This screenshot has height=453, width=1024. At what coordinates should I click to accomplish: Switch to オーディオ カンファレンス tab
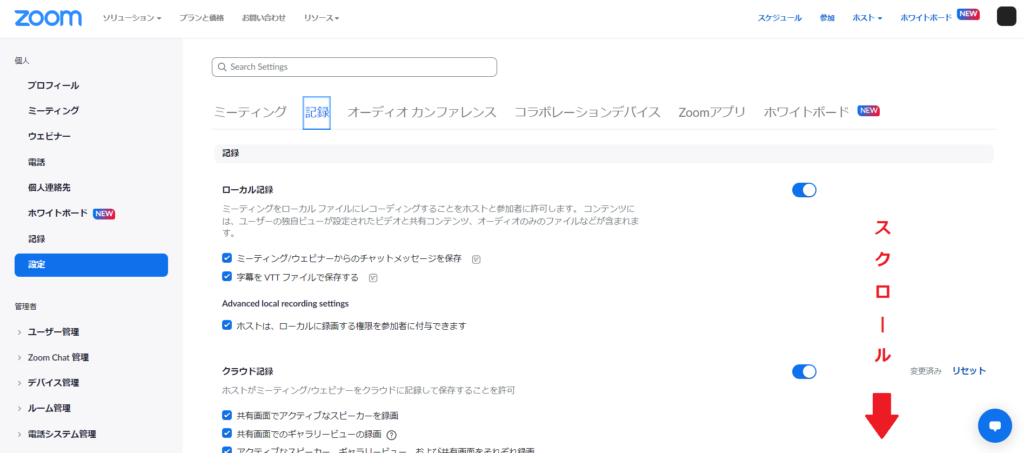coord(421,112)
